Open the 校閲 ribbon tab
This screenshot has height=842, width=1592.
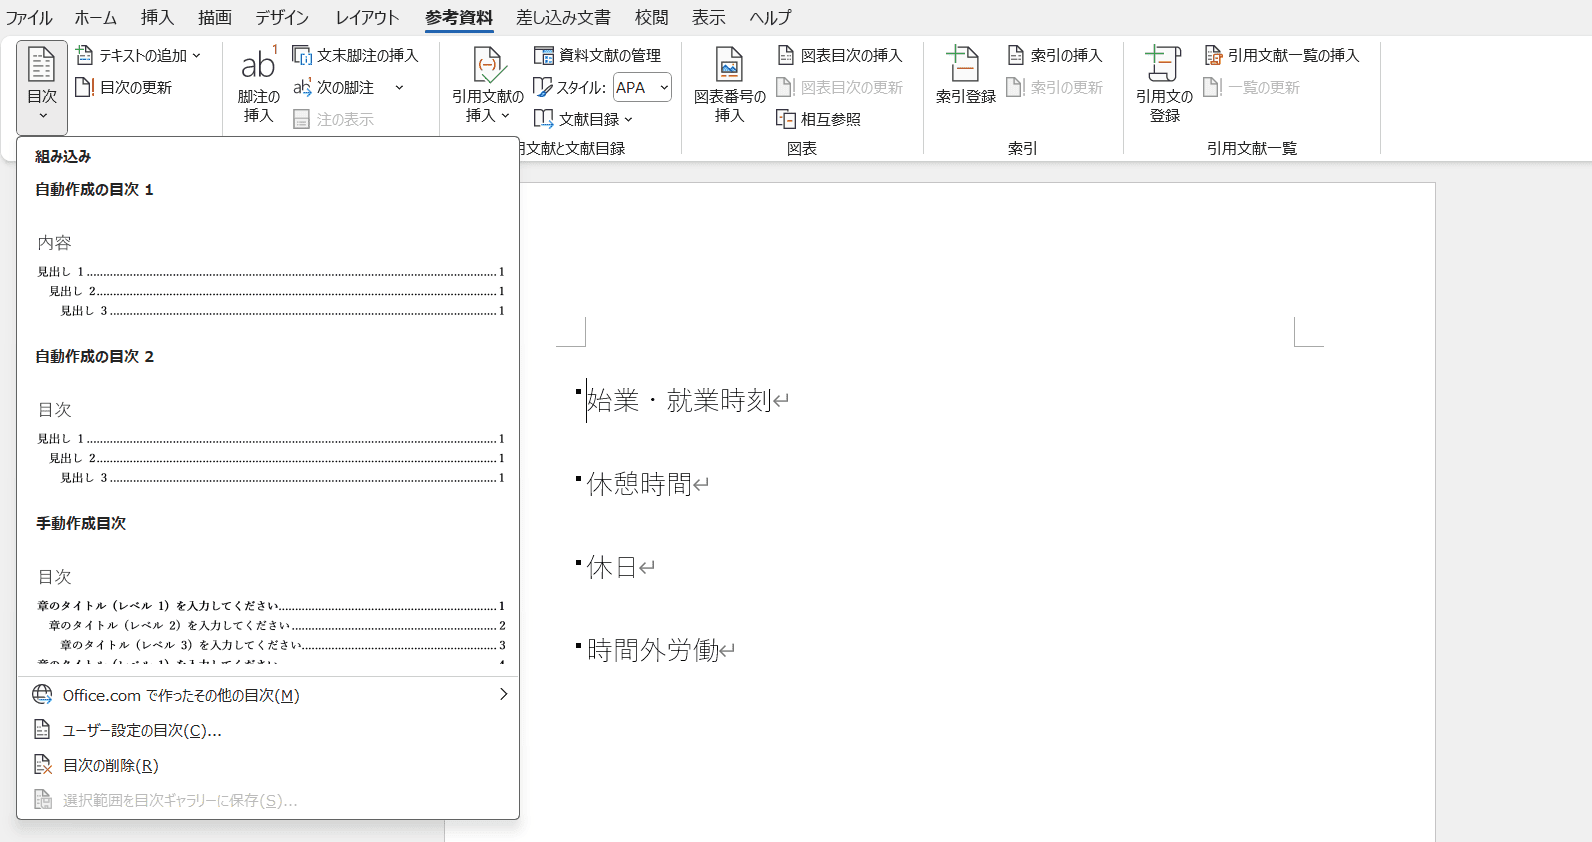pyautogui.click(x=651, y=17)
